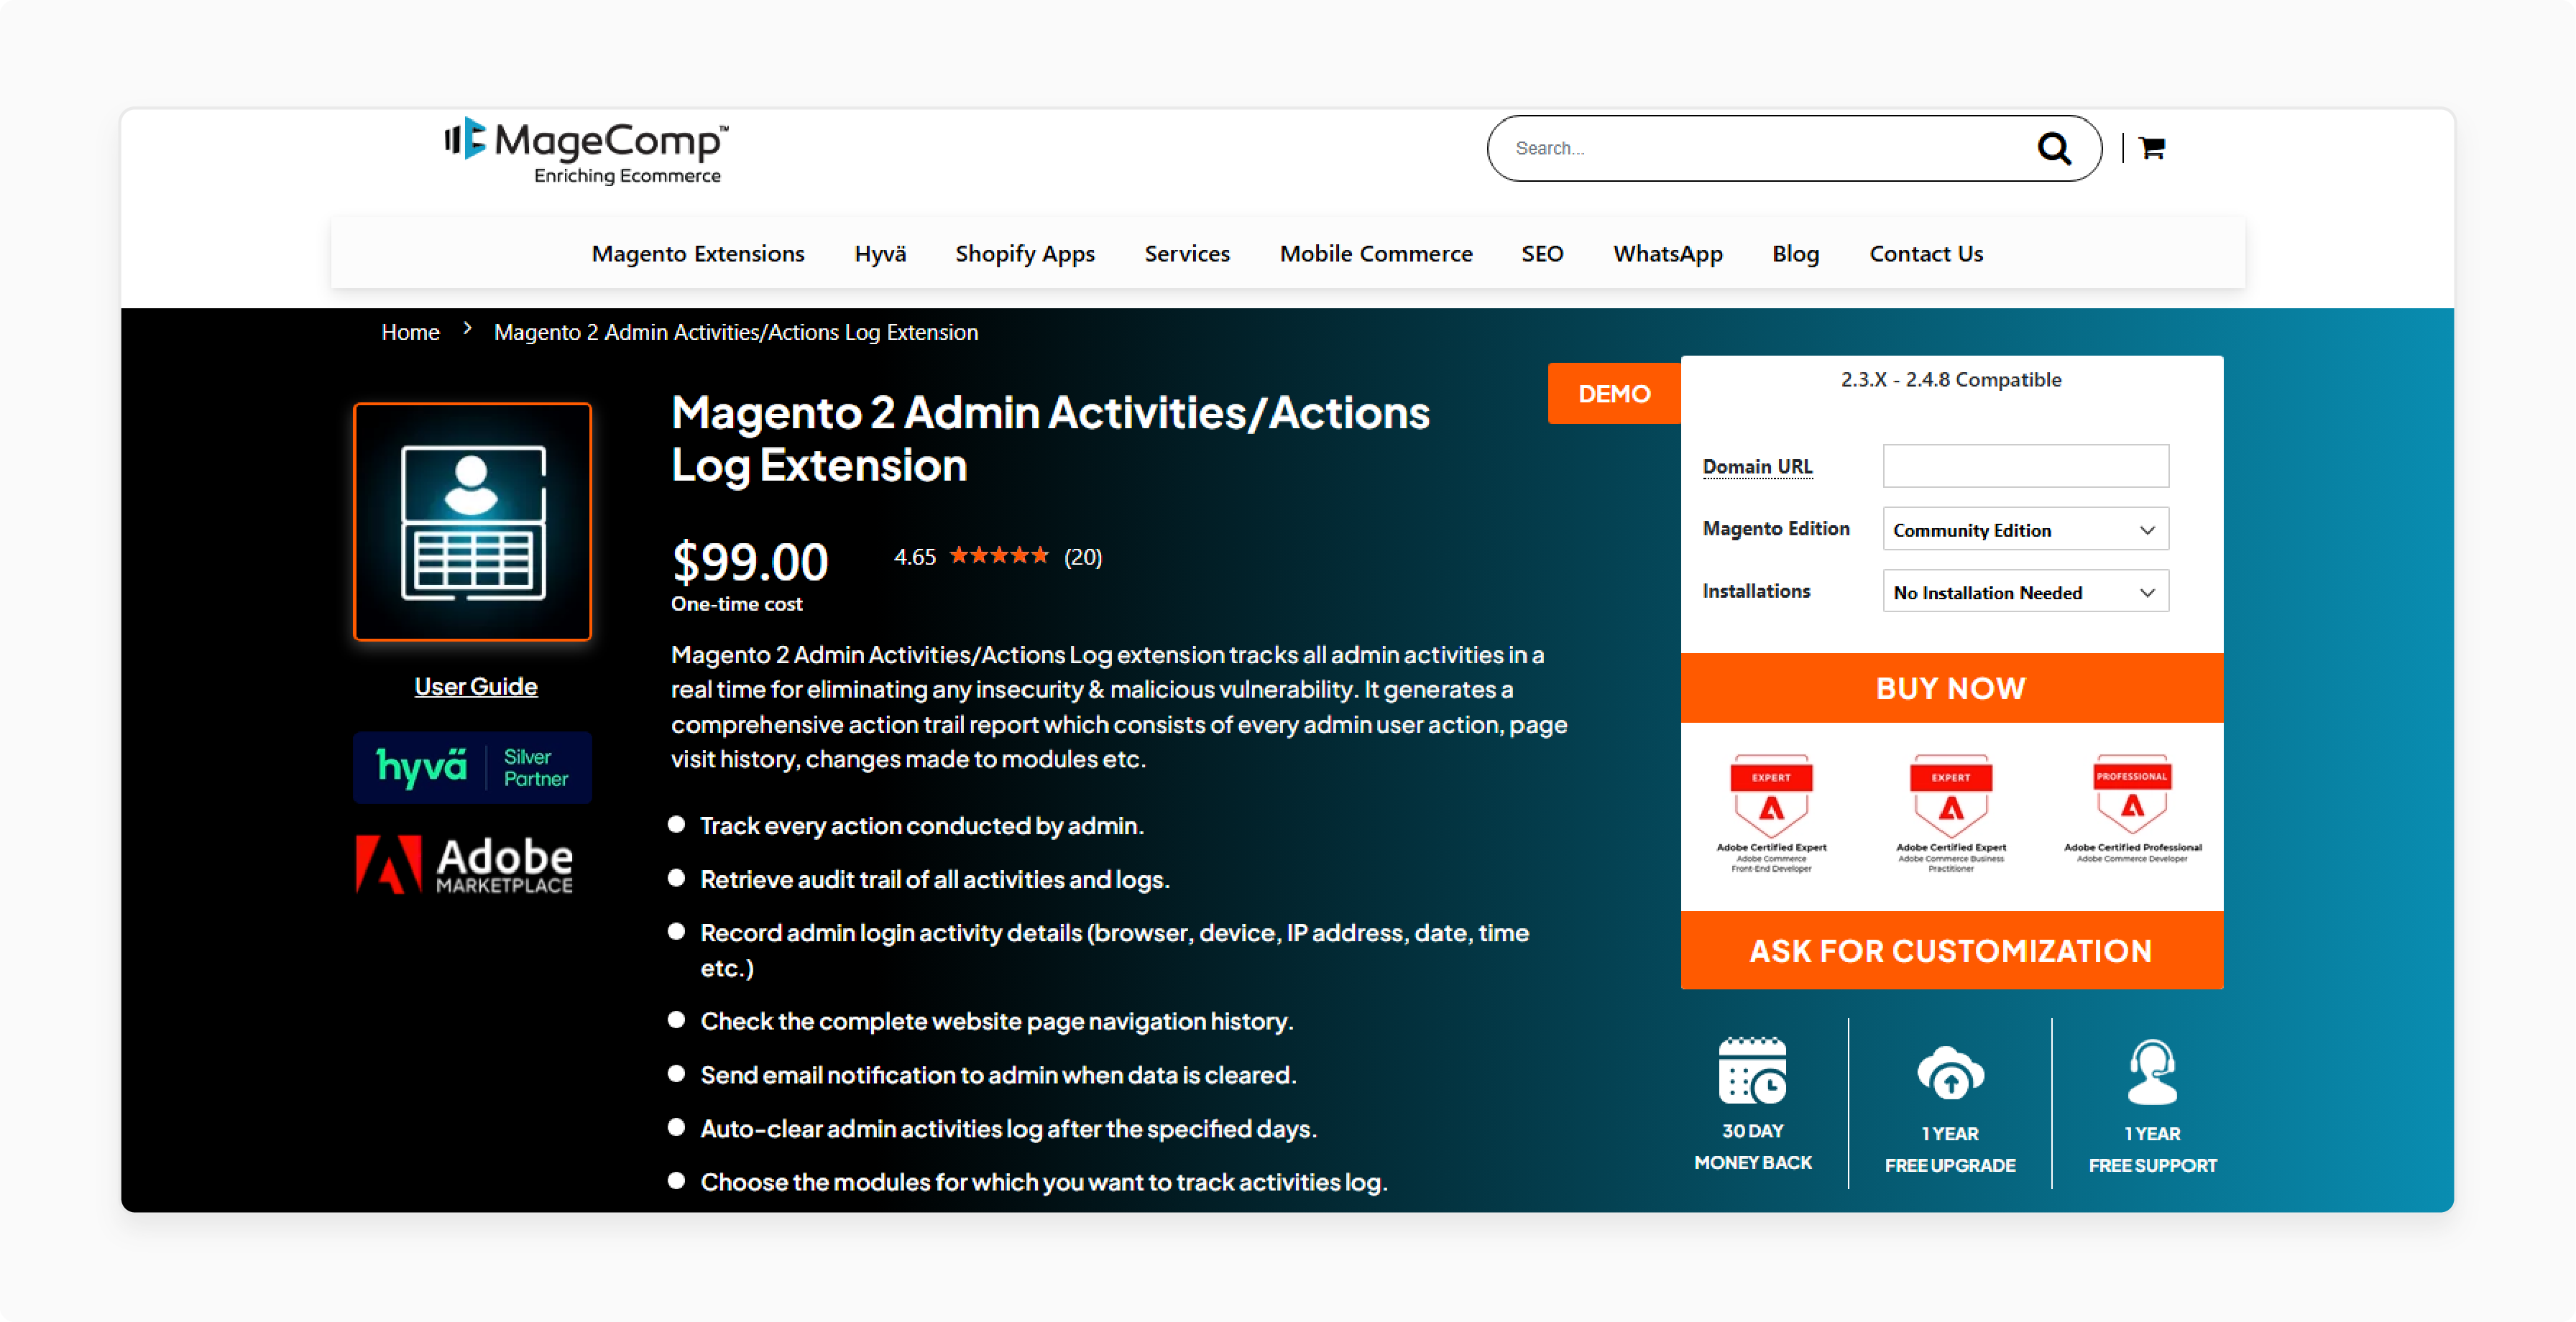Open the Services menu
Screen dimensions: 2576x1322
point(1187,254)
